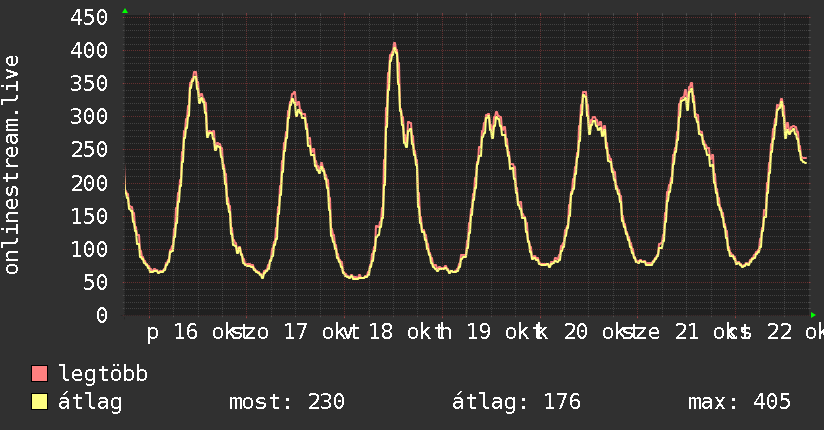Select the 20 okt date label

[x=596, y=332]
